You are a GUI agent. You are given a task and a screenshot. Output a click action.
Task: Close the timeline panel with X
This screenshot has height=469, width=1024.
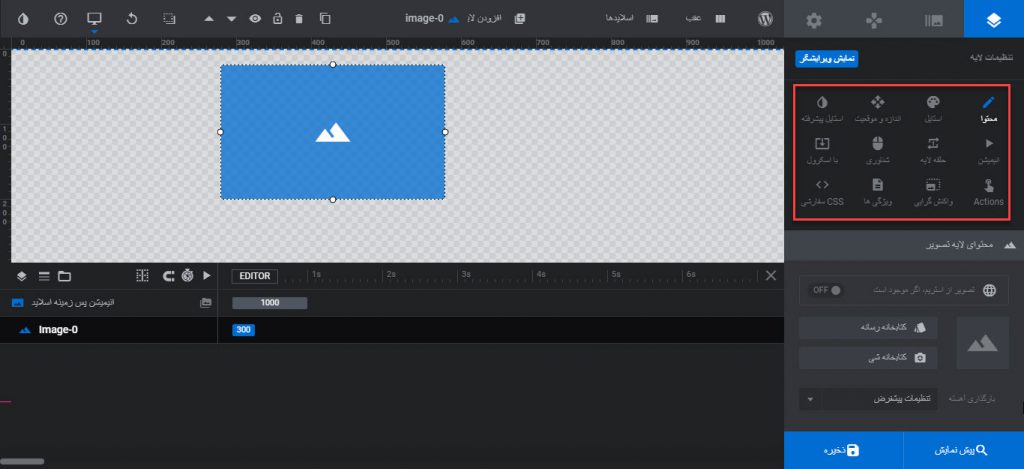tap(771, 276)
